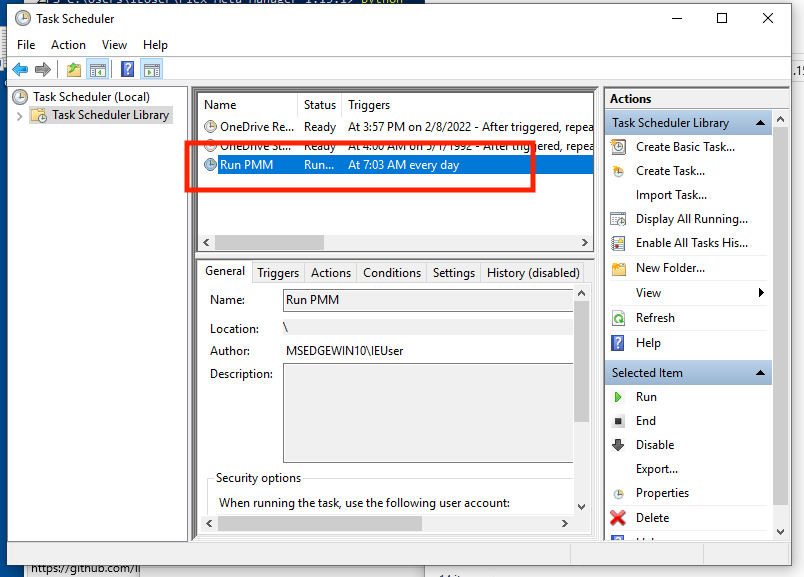This screenshot has height=577, width=804.
Task: Click Import Task... in Actions pane
Action: pos(671,195)
